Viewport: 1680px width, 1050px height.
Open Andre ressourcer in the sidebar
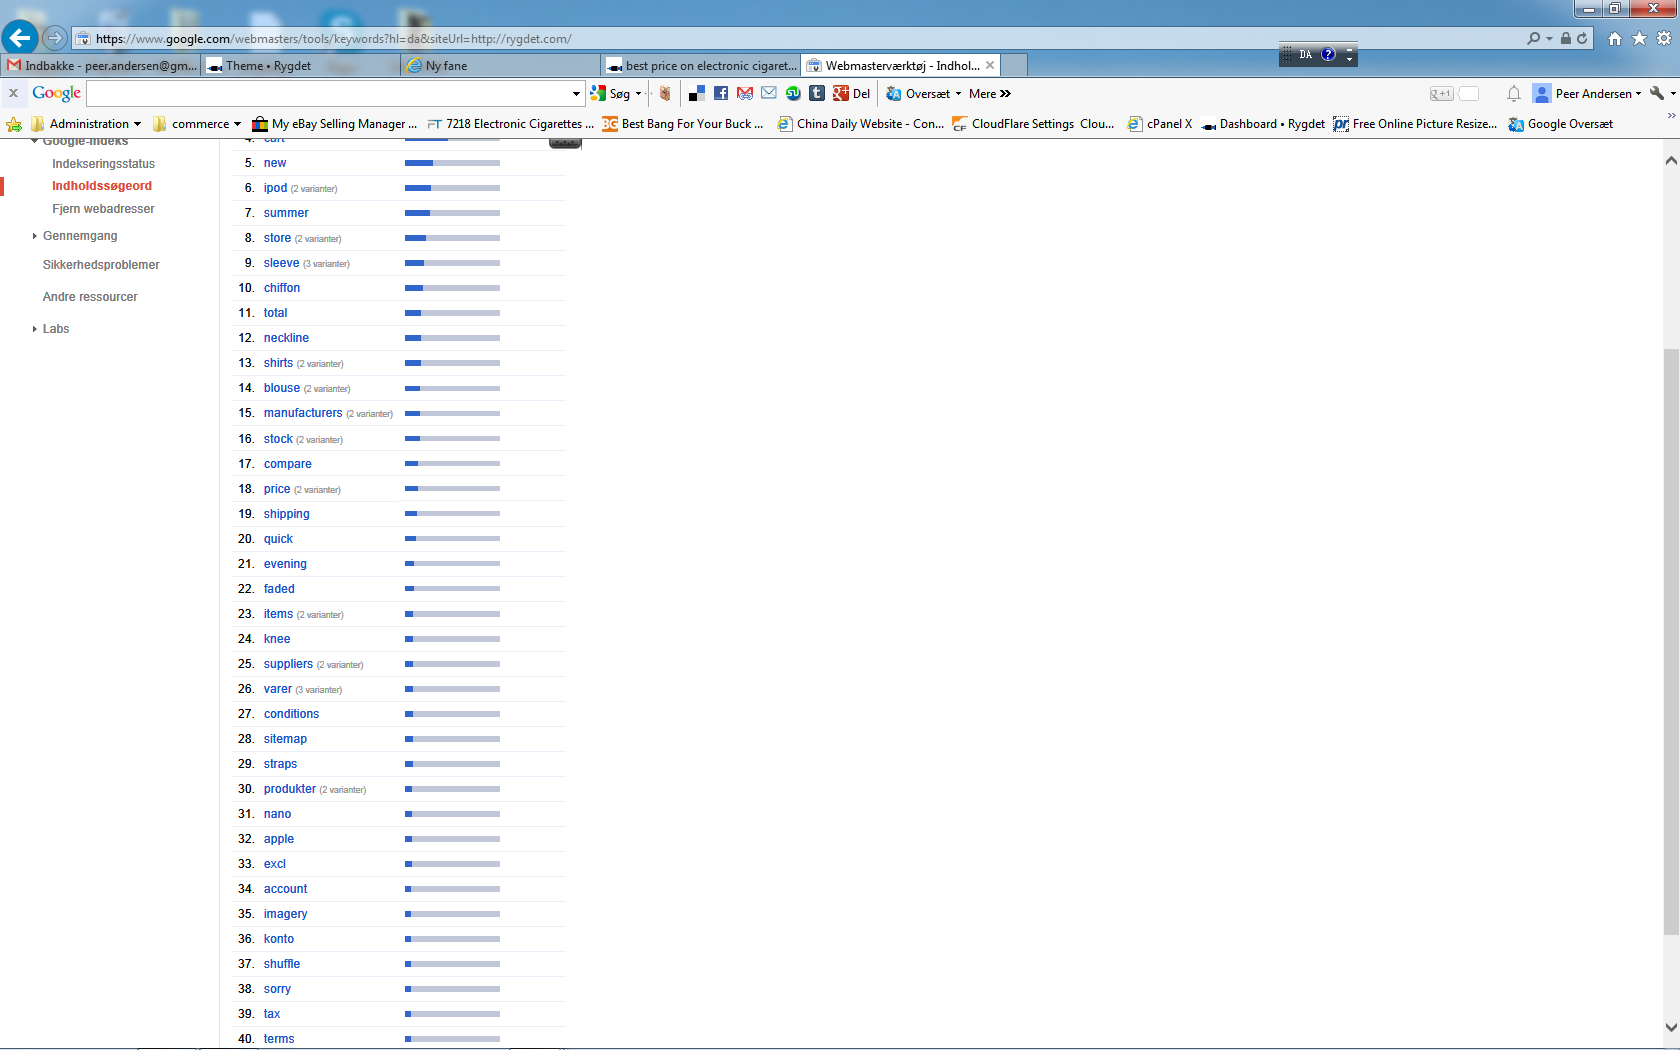[x=90, y=297]
